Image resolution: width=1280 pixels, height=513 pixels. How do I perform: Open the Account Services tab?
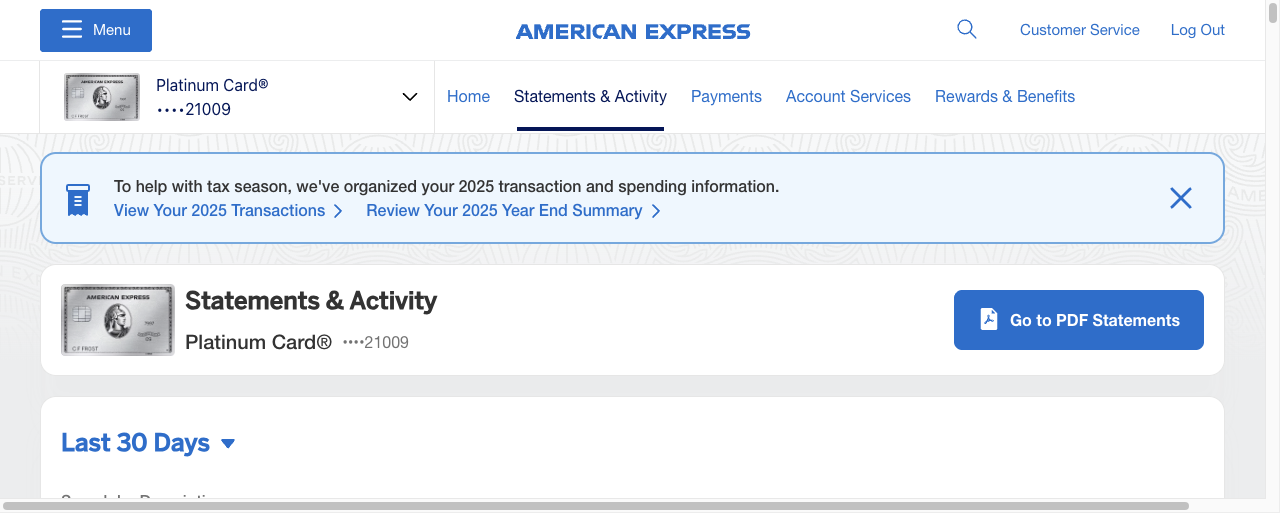point(848,97)
